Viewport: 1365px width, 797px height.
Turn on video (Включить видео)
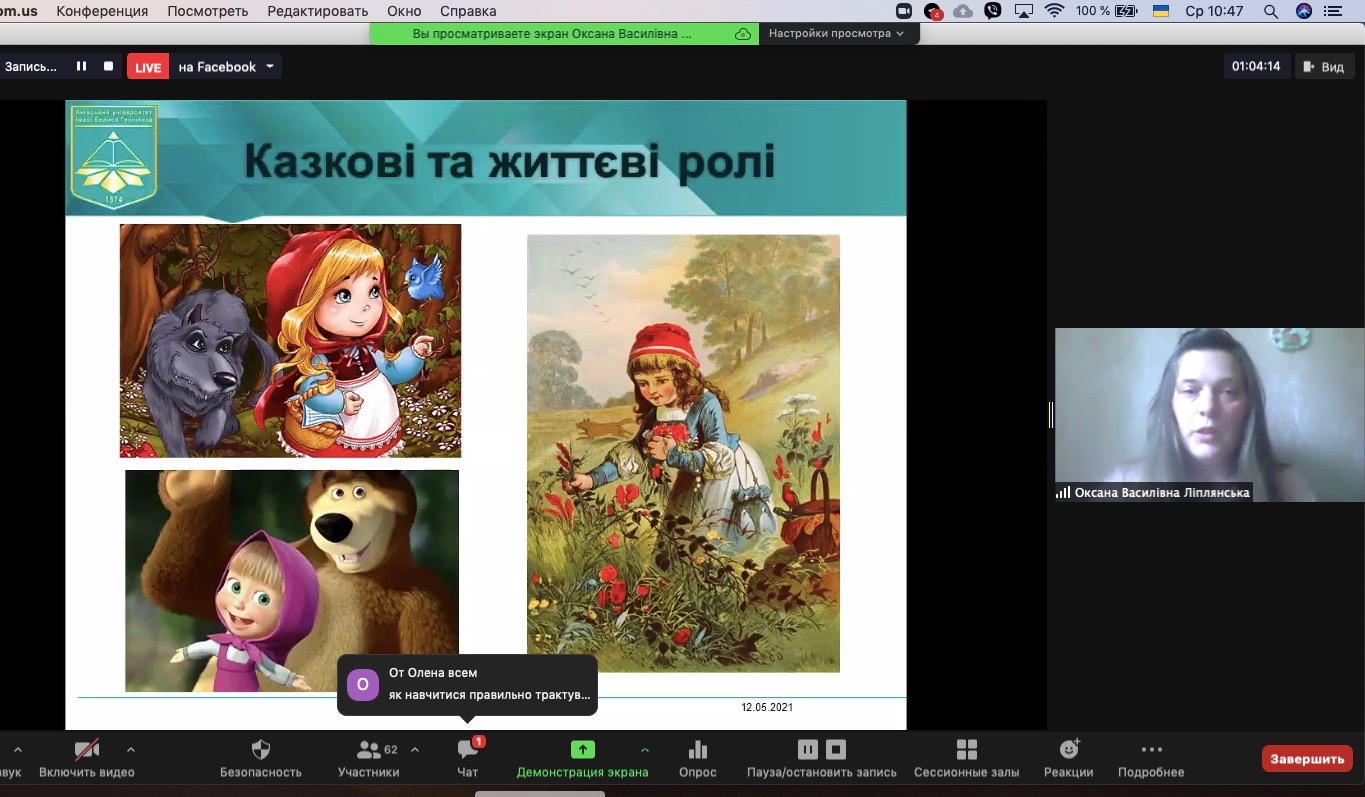click(x=87, y=750)
